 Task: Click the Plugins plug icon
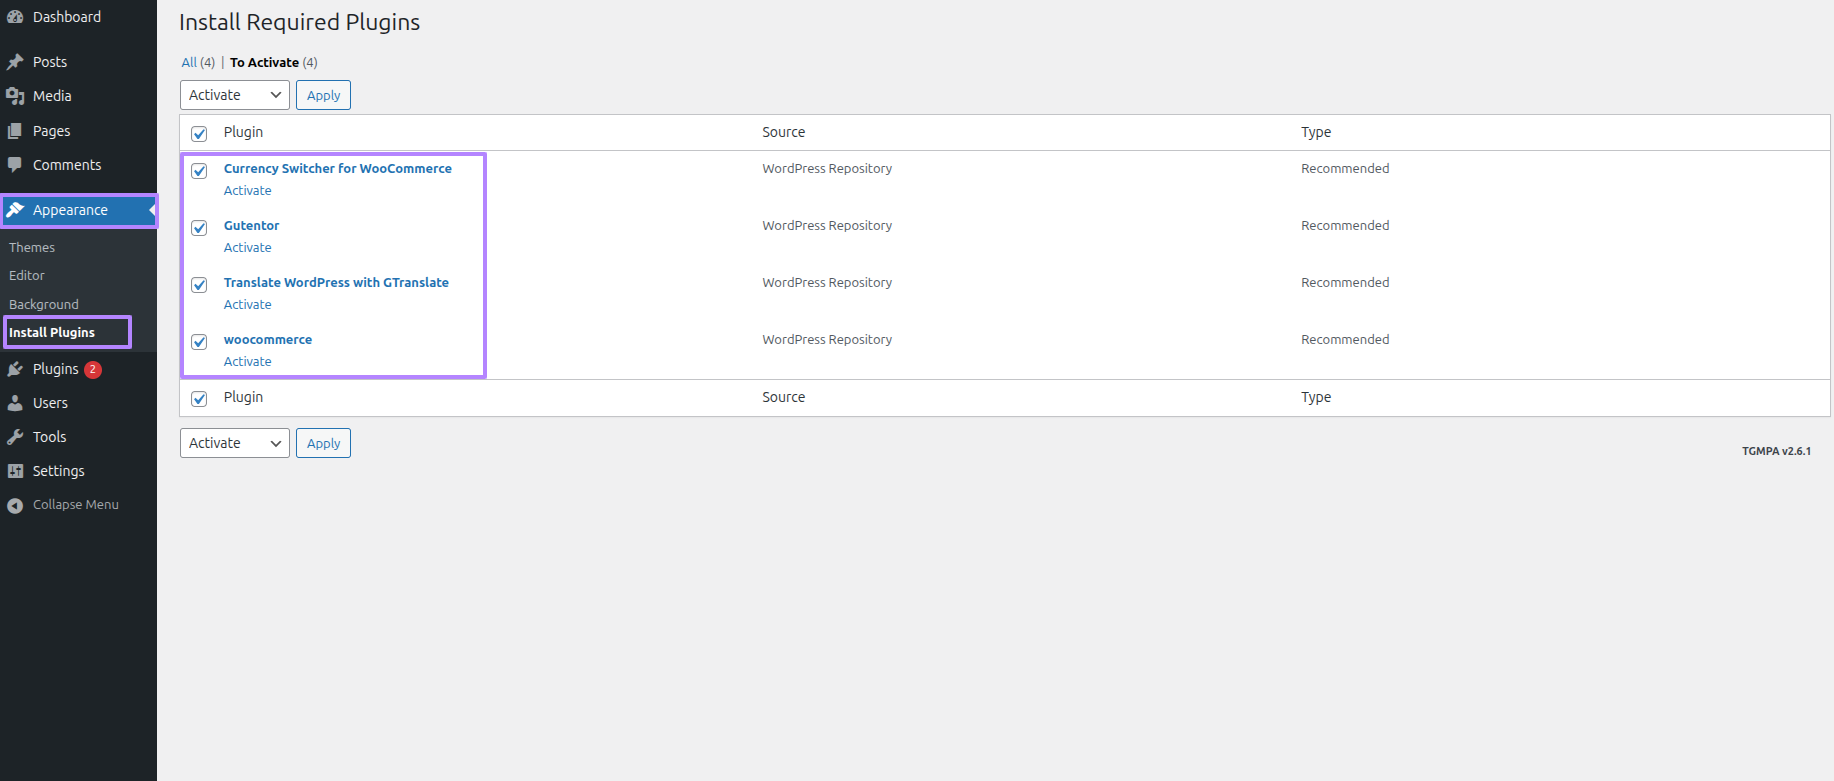(15, 369)
